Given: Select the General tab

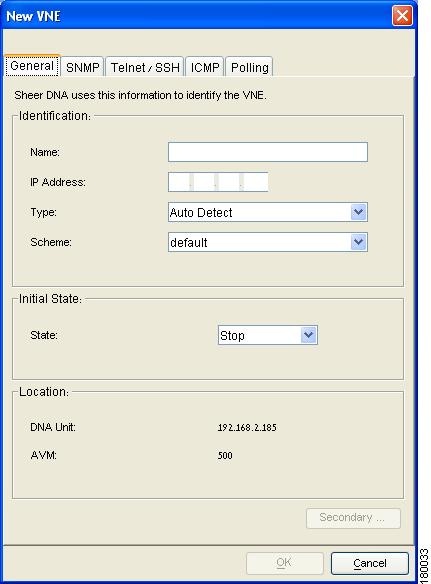Looking at the screenshot, I should point(32,66).
